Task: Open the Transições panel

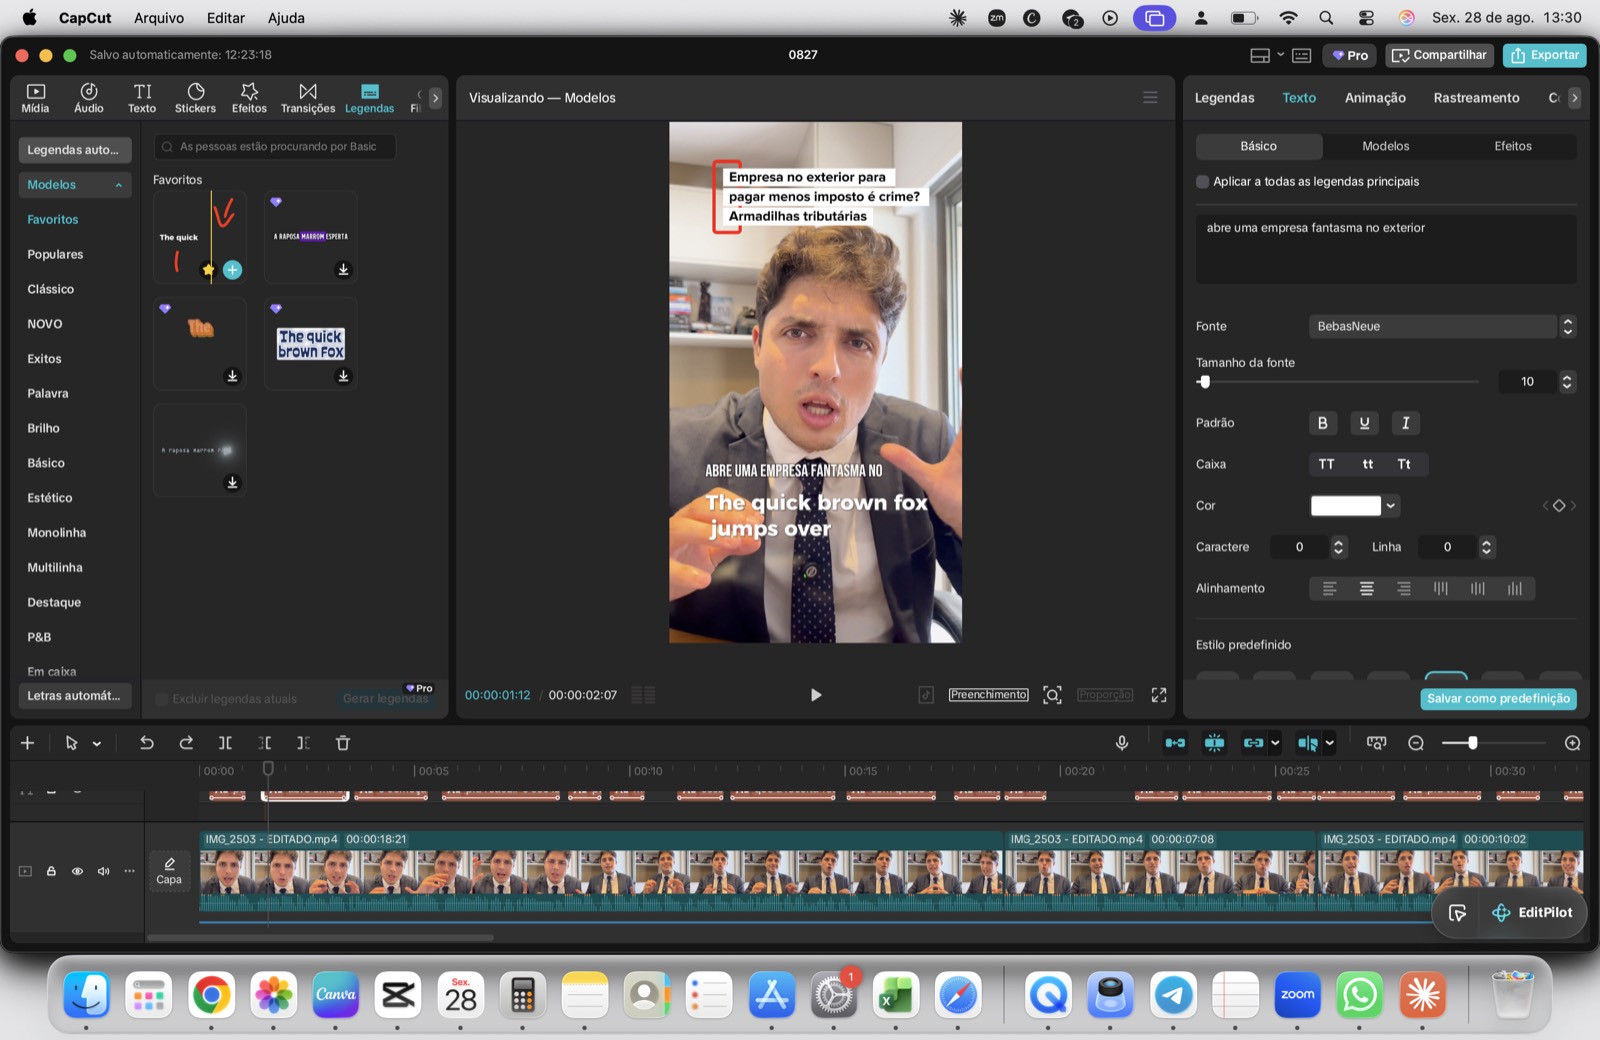Action: tap(308, 98)
